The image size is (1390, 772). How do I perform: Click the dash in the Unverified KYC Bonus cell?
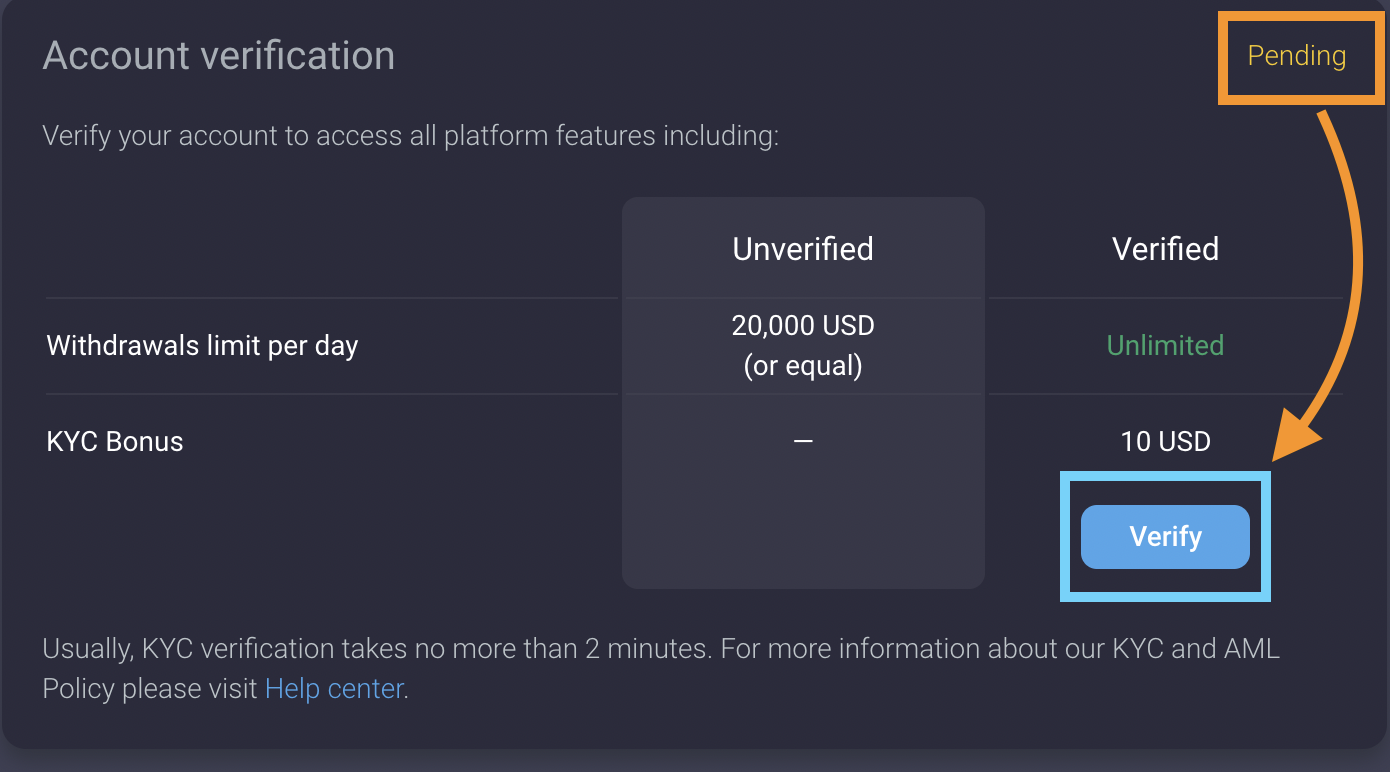click(x=803, y=442)
